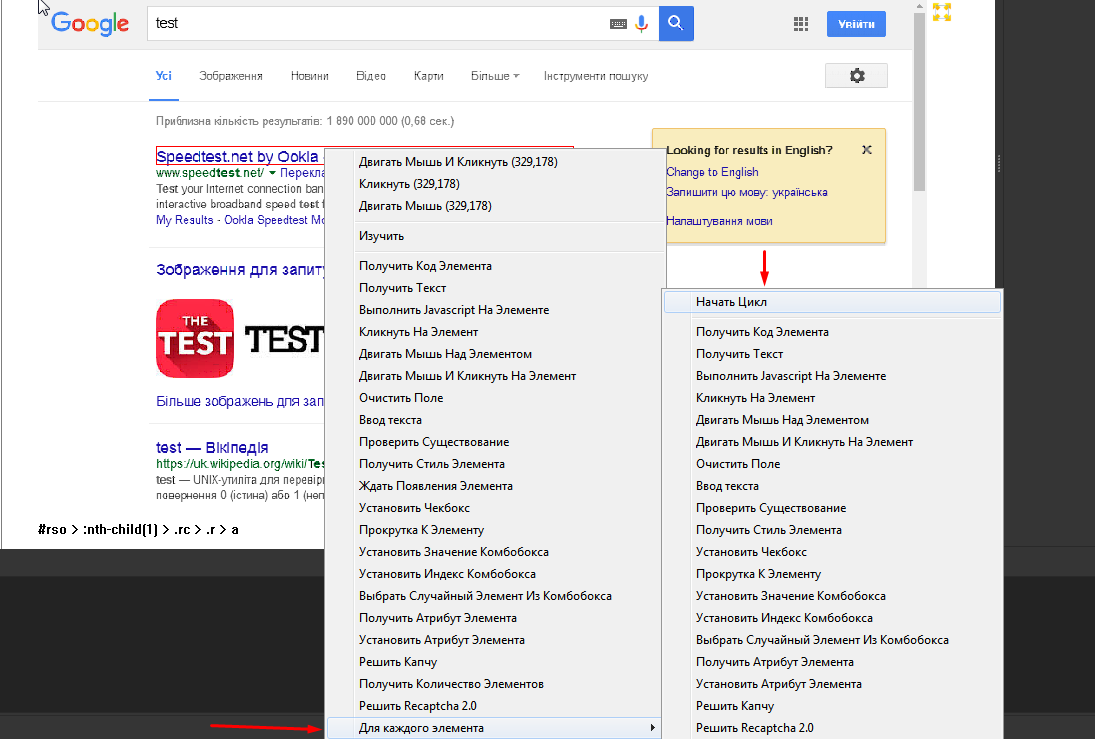Click the red THE TEST image thumbnail
This screenshot has width=1095, height=739.
click(195, 340)
